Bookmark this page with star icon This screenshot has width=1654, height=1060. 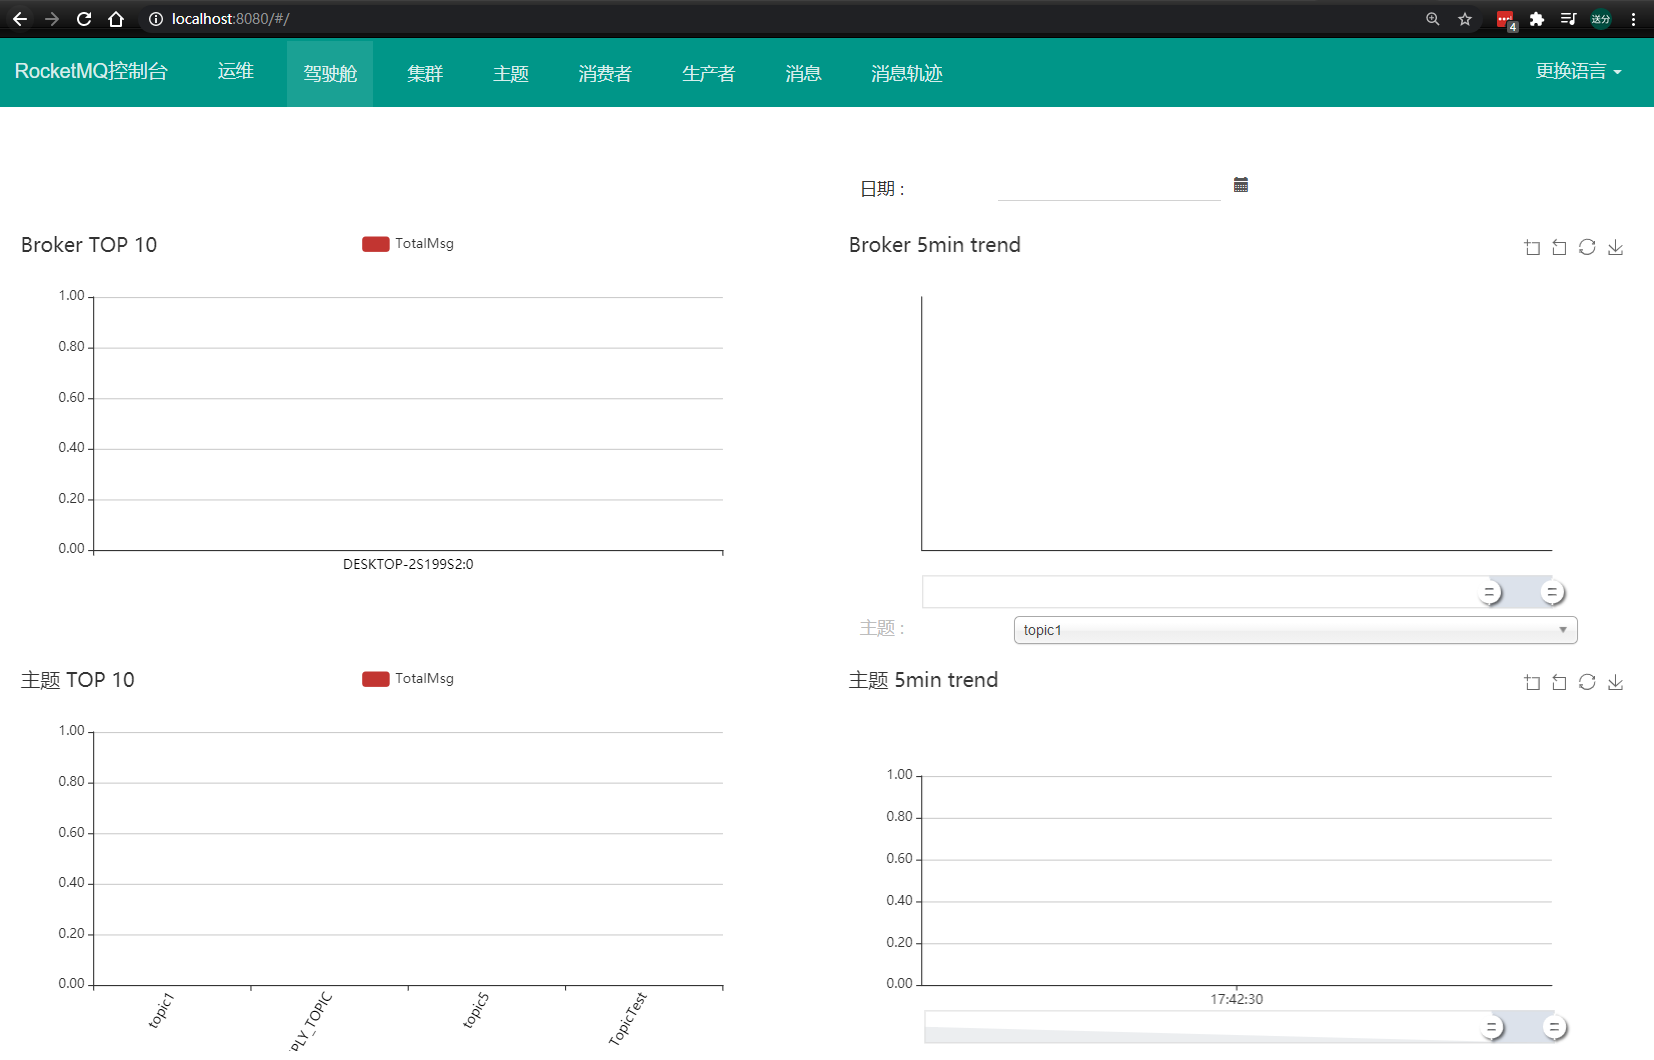tap(1465, 19)
